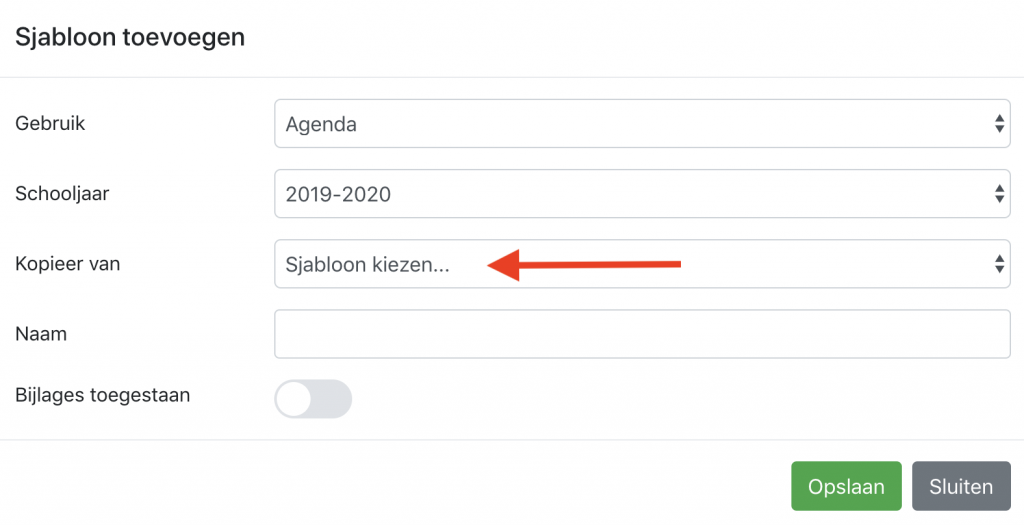Click the red arrow pointing at Sjabloon kiezen
Viewport: 1024px width, 525px height.
[584, 264]
